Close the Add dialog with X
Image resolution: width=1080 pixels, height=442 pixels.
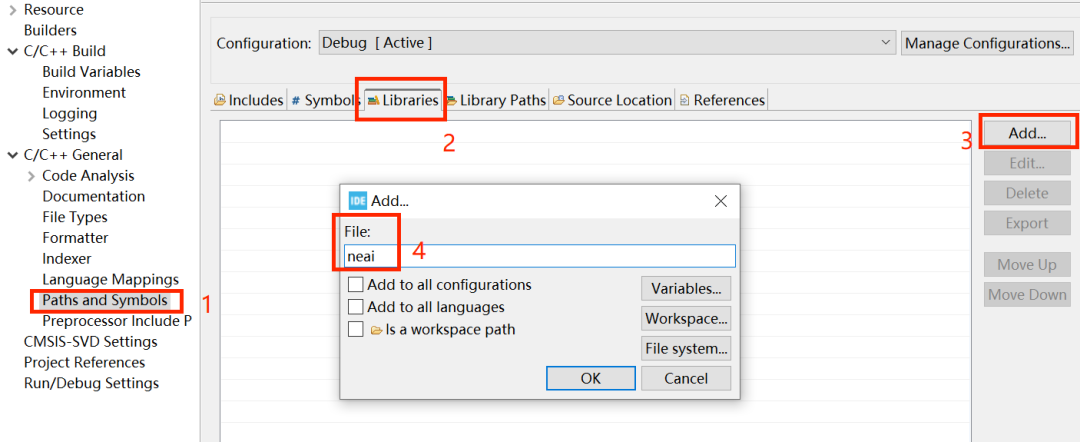click(720, 200)
